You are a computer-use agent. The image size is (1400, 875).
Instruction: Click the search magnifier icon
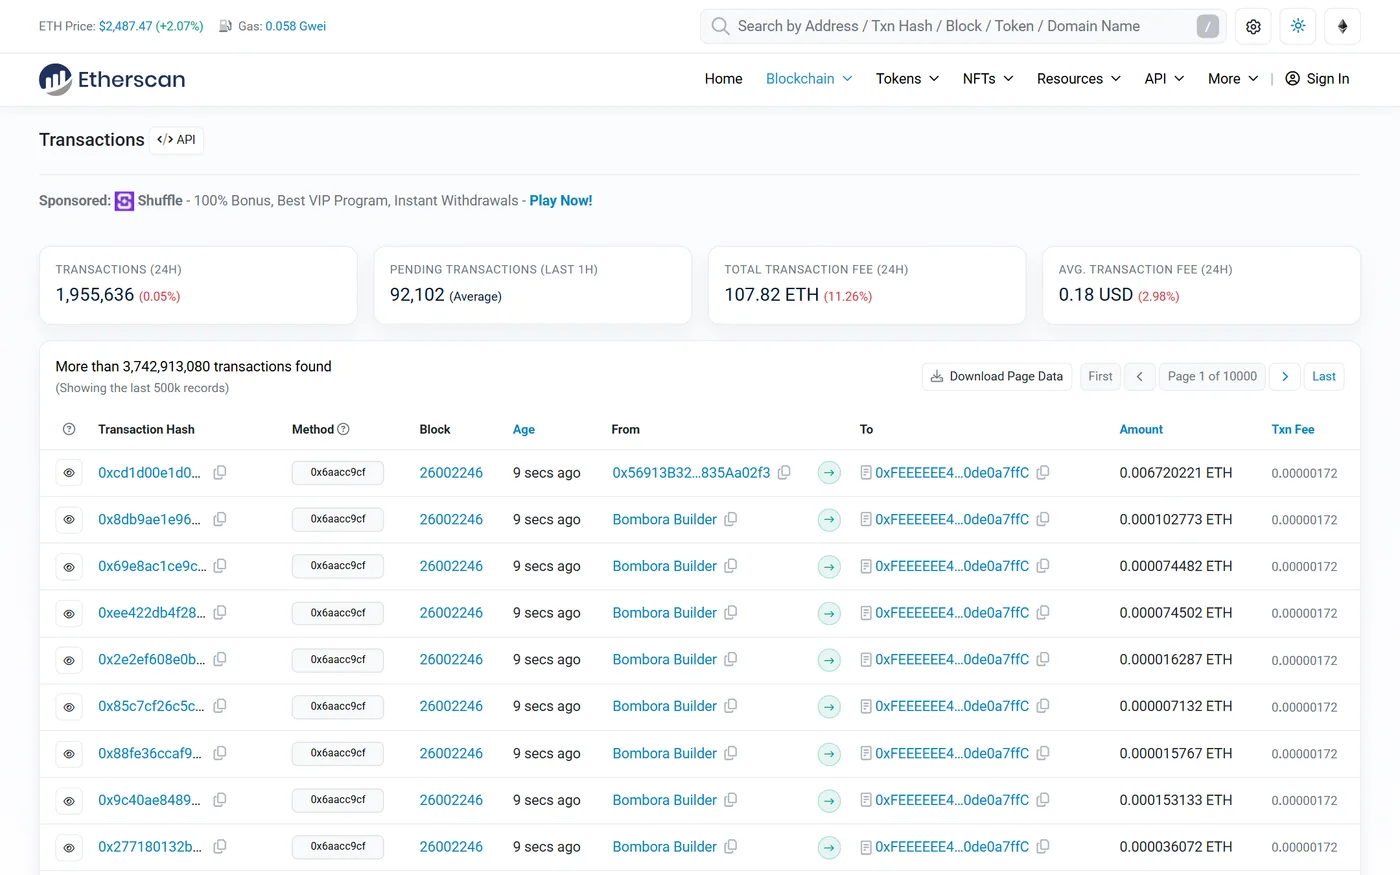720,26
